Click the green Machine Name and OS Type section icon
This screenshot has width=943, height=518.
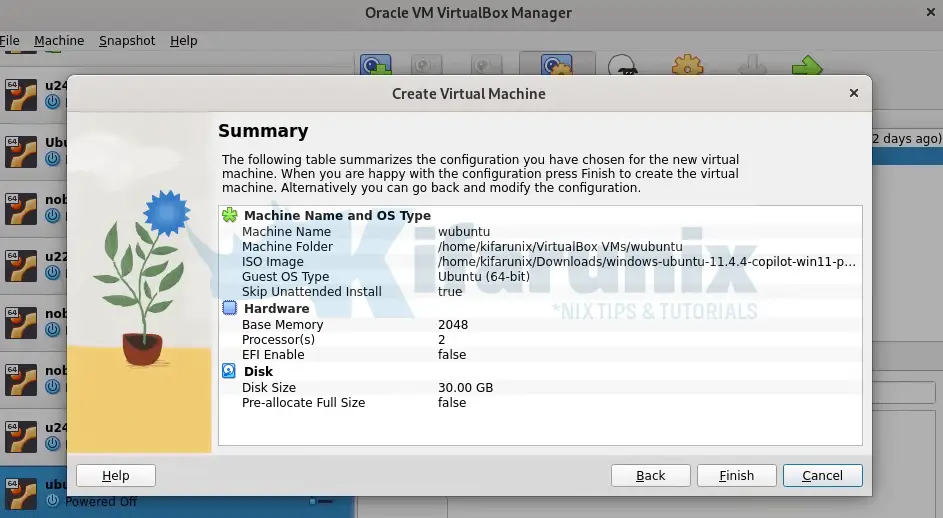[x=230, y=215]
